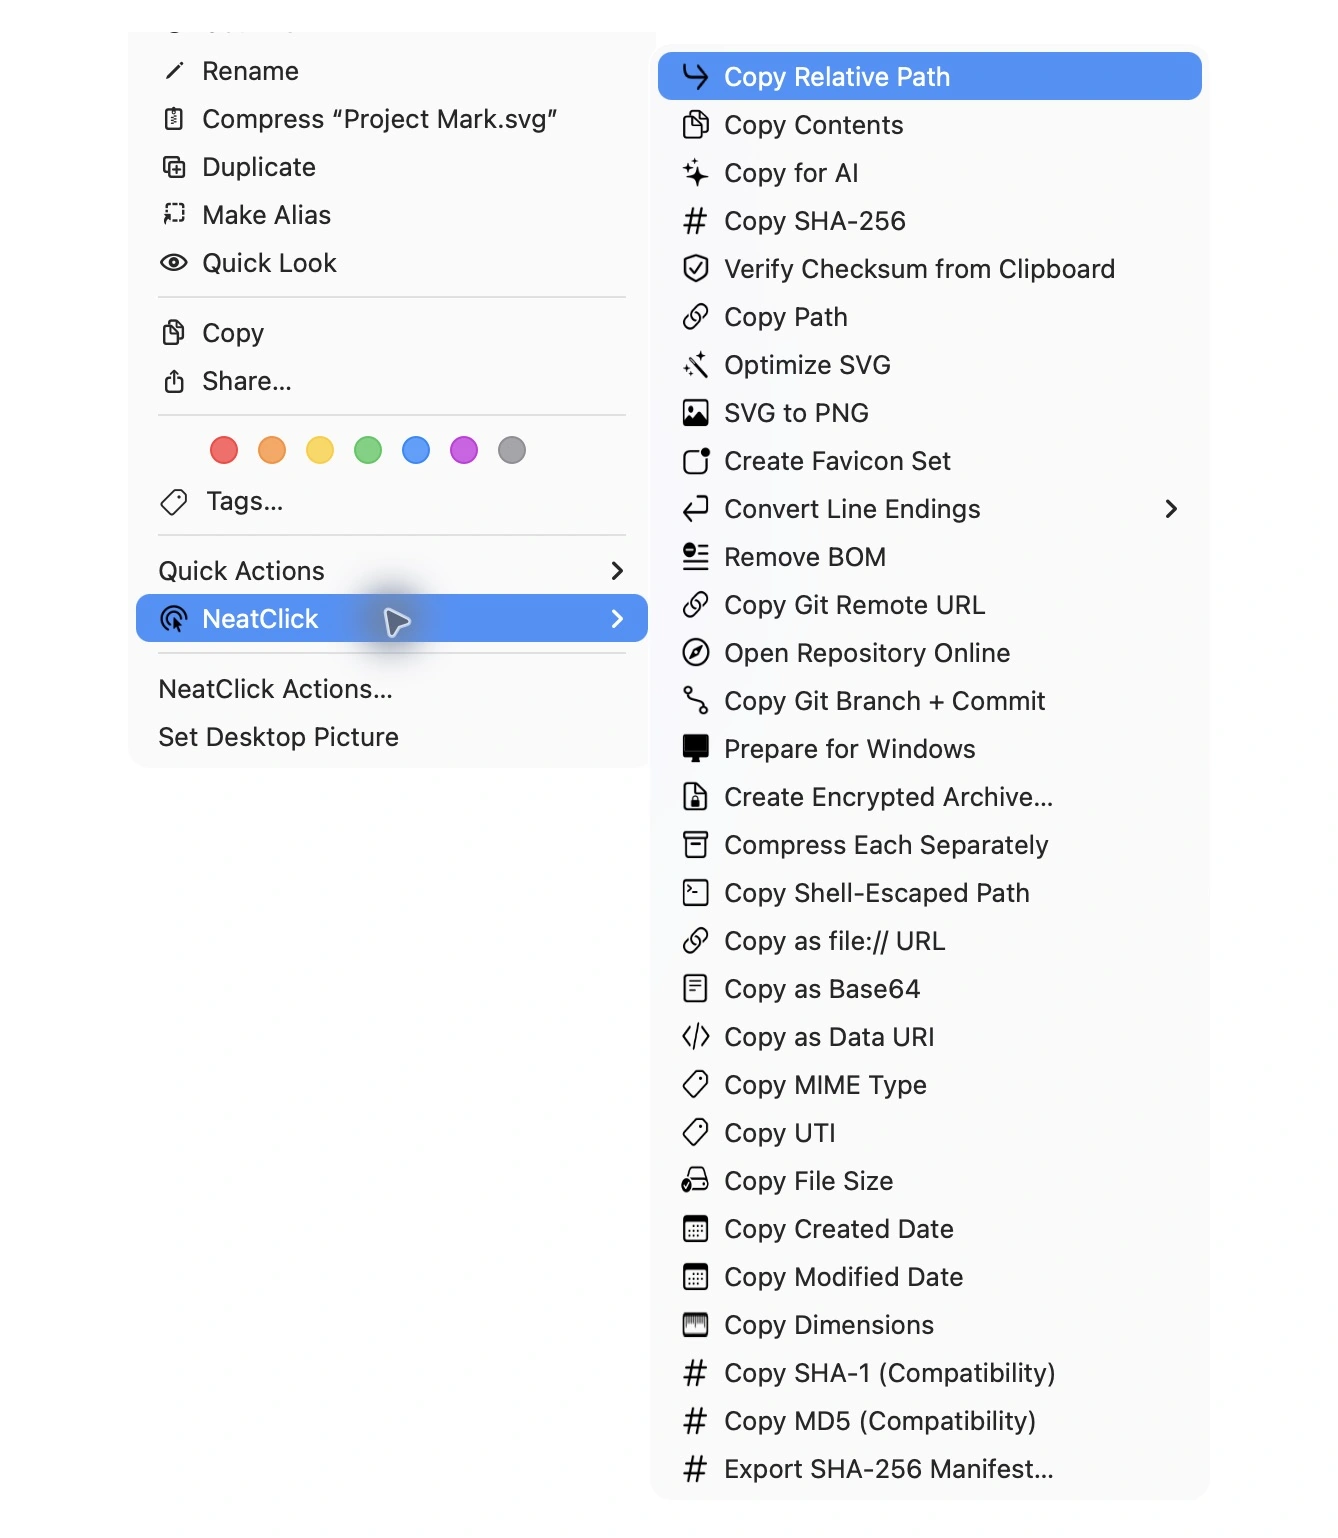Click the magic wand Optimize SVG icon
Image resolution: width=1338 pixels, height=1538 pixels.
click(x=695, y=364)
